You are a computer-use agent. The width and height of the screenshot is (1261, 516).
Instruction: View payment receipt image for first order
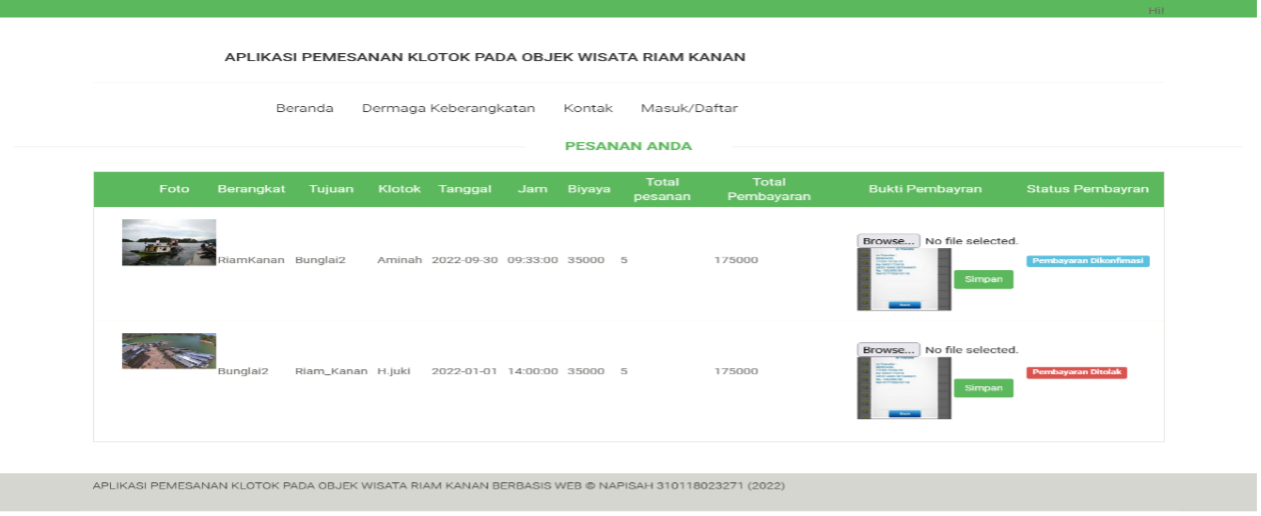point(904,280)
